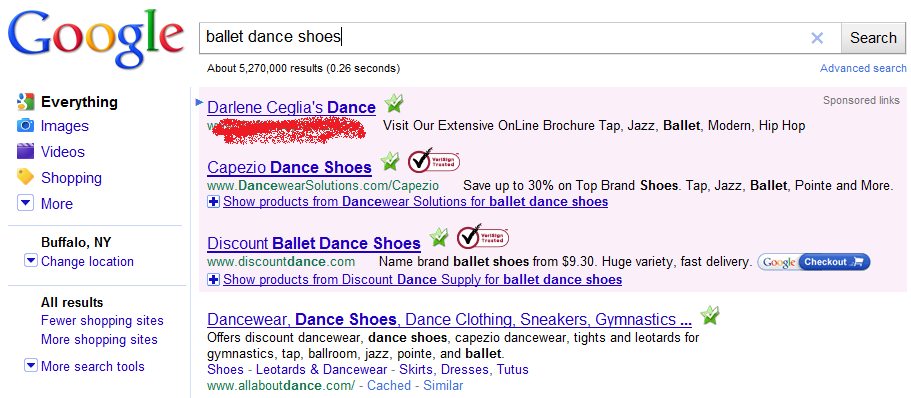Clear the search box with the X icon
This screenshot has height=398, width=911.
(x=817, y=38)
